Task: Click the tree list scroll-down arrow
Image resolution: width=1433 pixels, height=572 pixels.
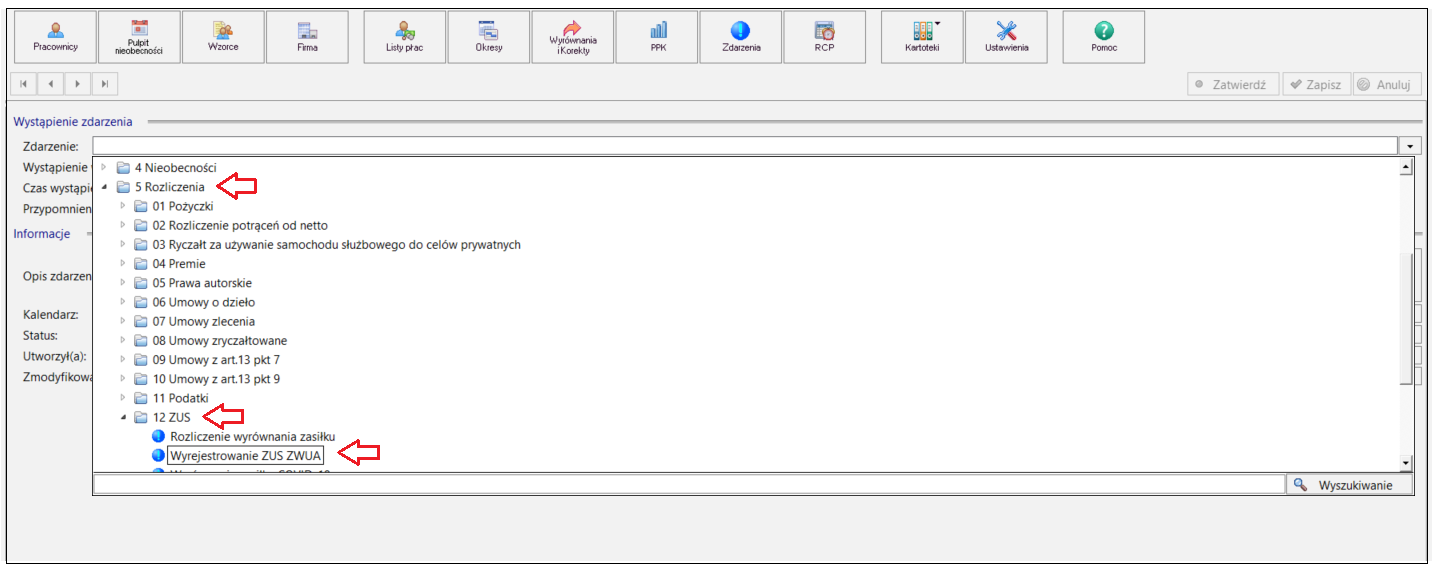Action: [1406, 464]
